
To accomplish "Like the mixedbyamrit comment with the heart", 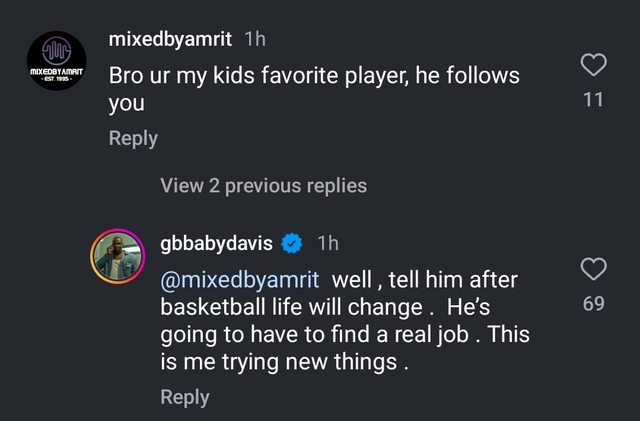I will point(593,65).
